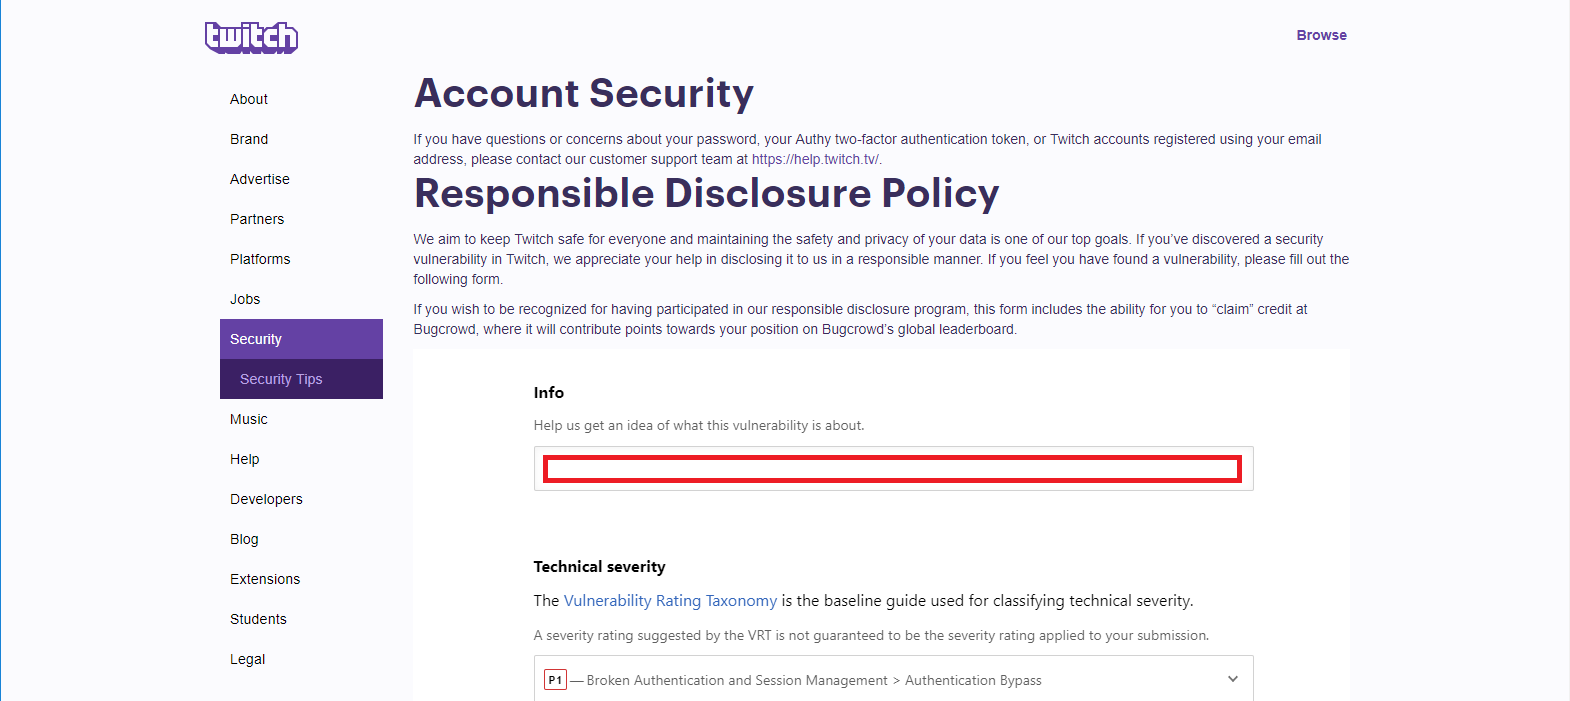Follow the help.twitch.tv link
The height and width of the screenshot is (701, 1570).
tap(816, 159)
